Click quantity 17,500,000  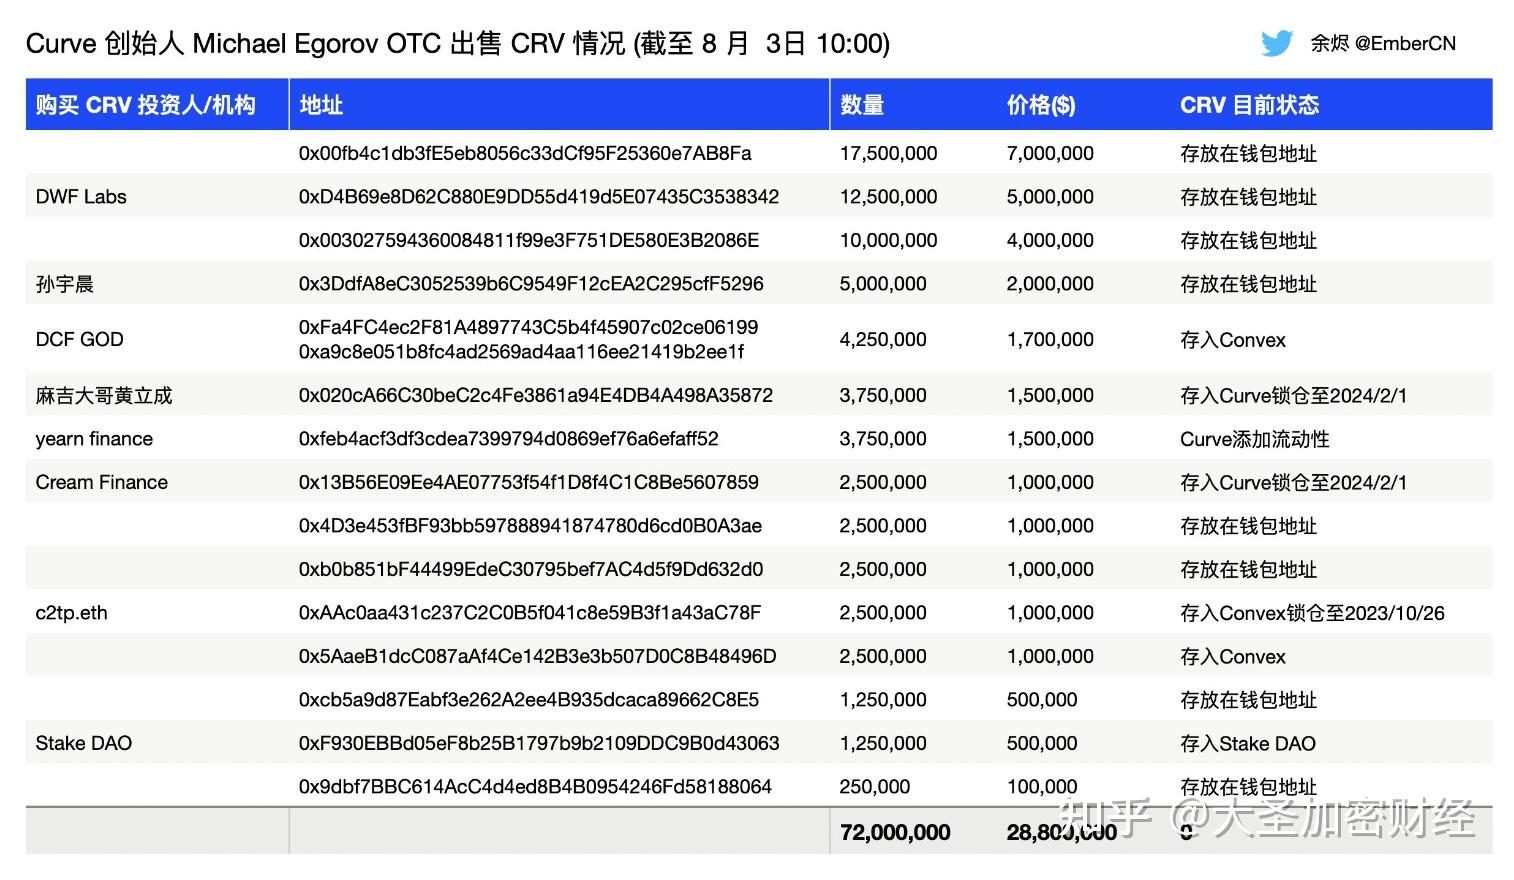tap(889, 153)
